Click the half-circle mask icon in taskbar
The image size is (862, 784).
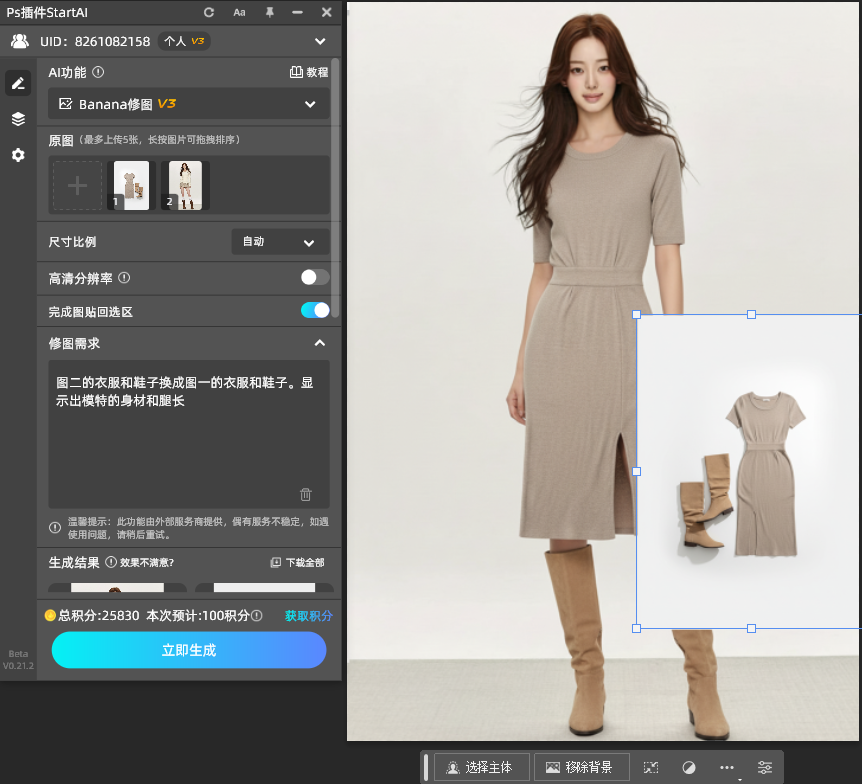(x=689, y=767)
